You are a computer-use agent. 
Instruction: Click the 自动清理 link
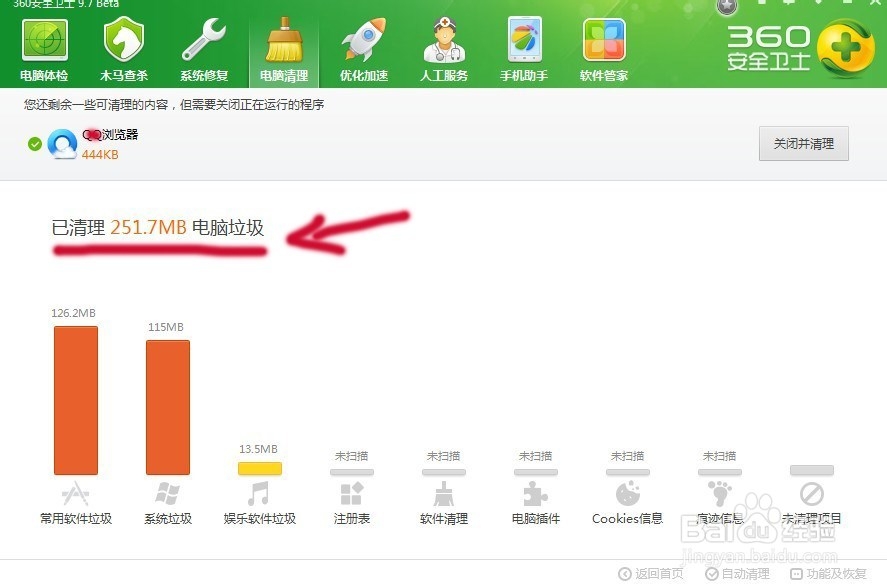738,574
